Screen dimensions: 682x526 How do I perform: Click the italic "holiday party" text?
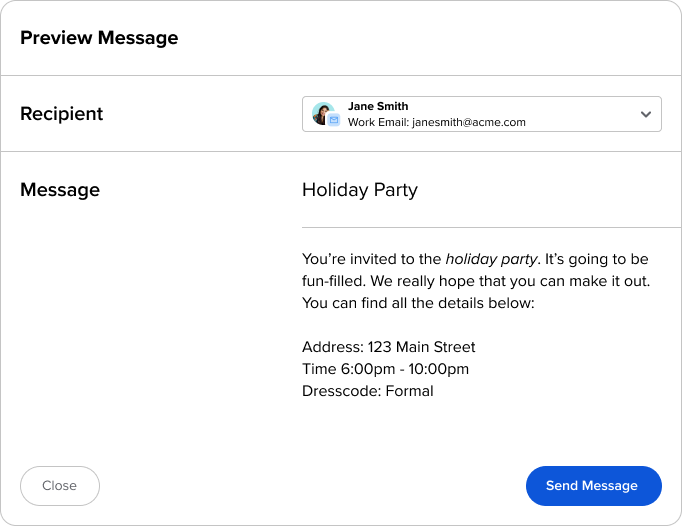pos(491,259)
